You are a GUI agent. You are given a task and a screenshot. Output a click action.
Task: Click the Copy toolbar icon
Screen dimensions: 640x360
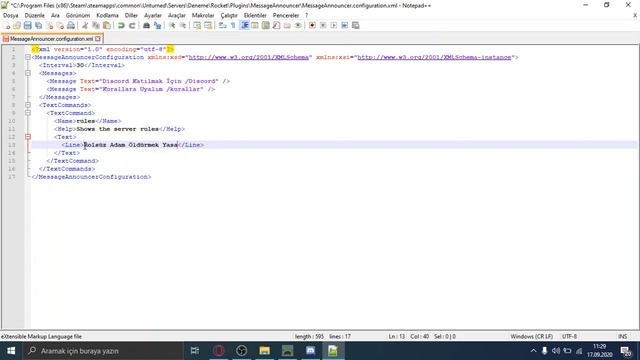coord(96,25)
